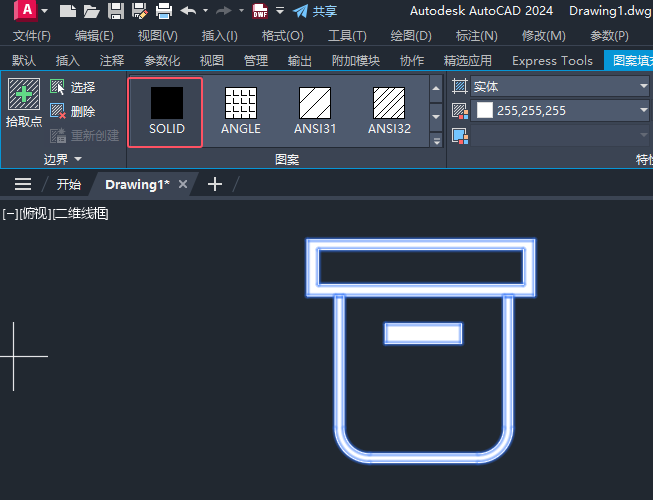Click the Save icon in quick access toolbar
Viewport: 653px width, 500px height.
click(x=116, y=11)
